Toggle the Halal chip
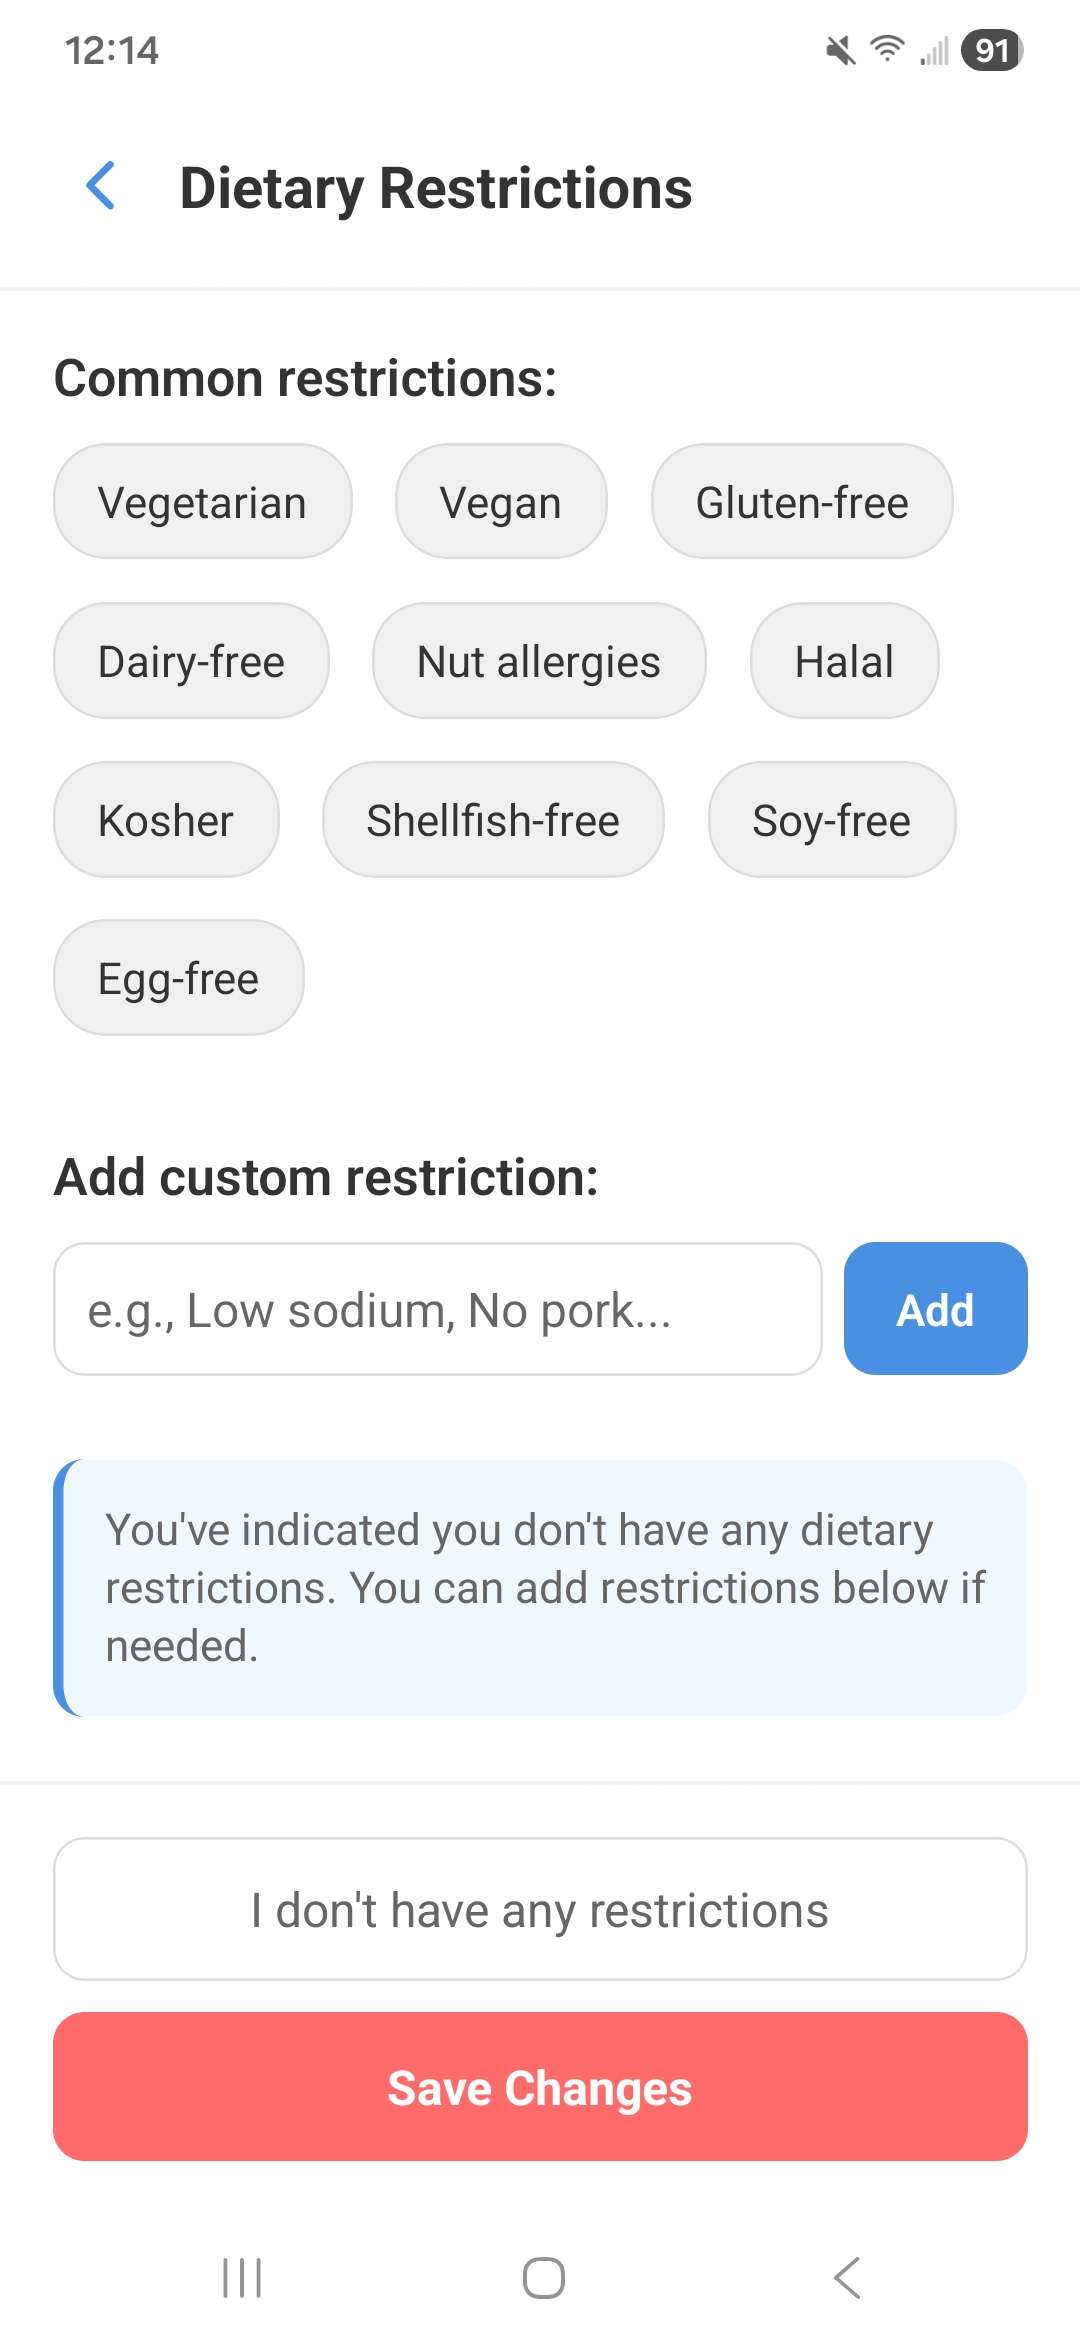The width and height of the screenshot is (1080, 2340). point(845,660)
